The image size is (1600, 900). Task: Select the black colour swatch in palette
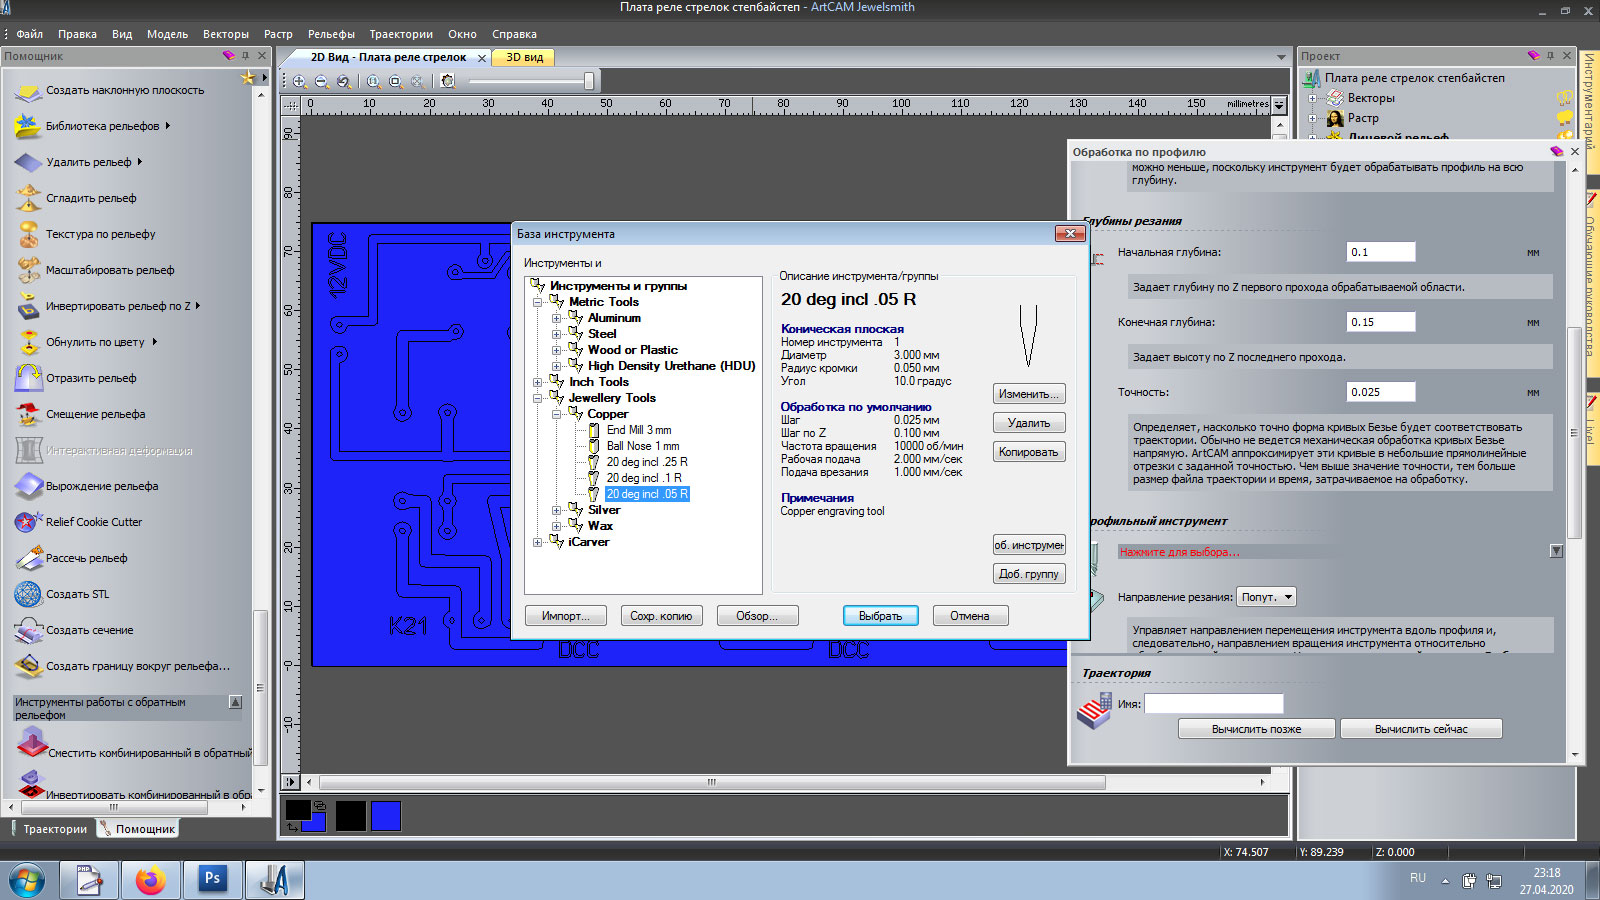click(x=350, y=816)
